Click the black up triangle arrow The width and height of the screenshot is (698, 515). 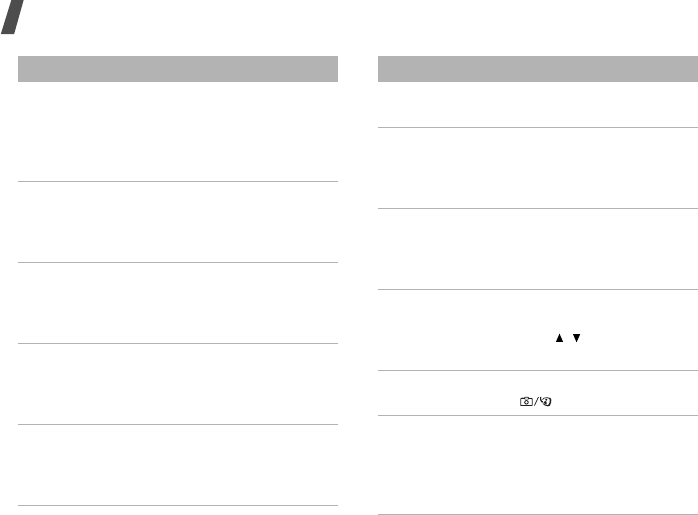point(559,338)
